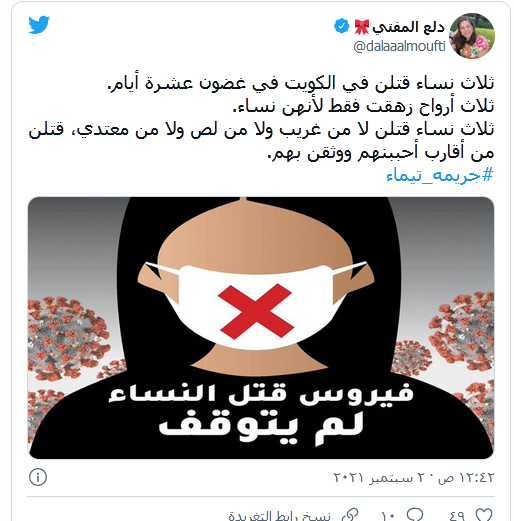The width and height of the screenshot is (514, 521).
Task: Open the @dalaaalmoufti handle link
Action: pos(399,46)
